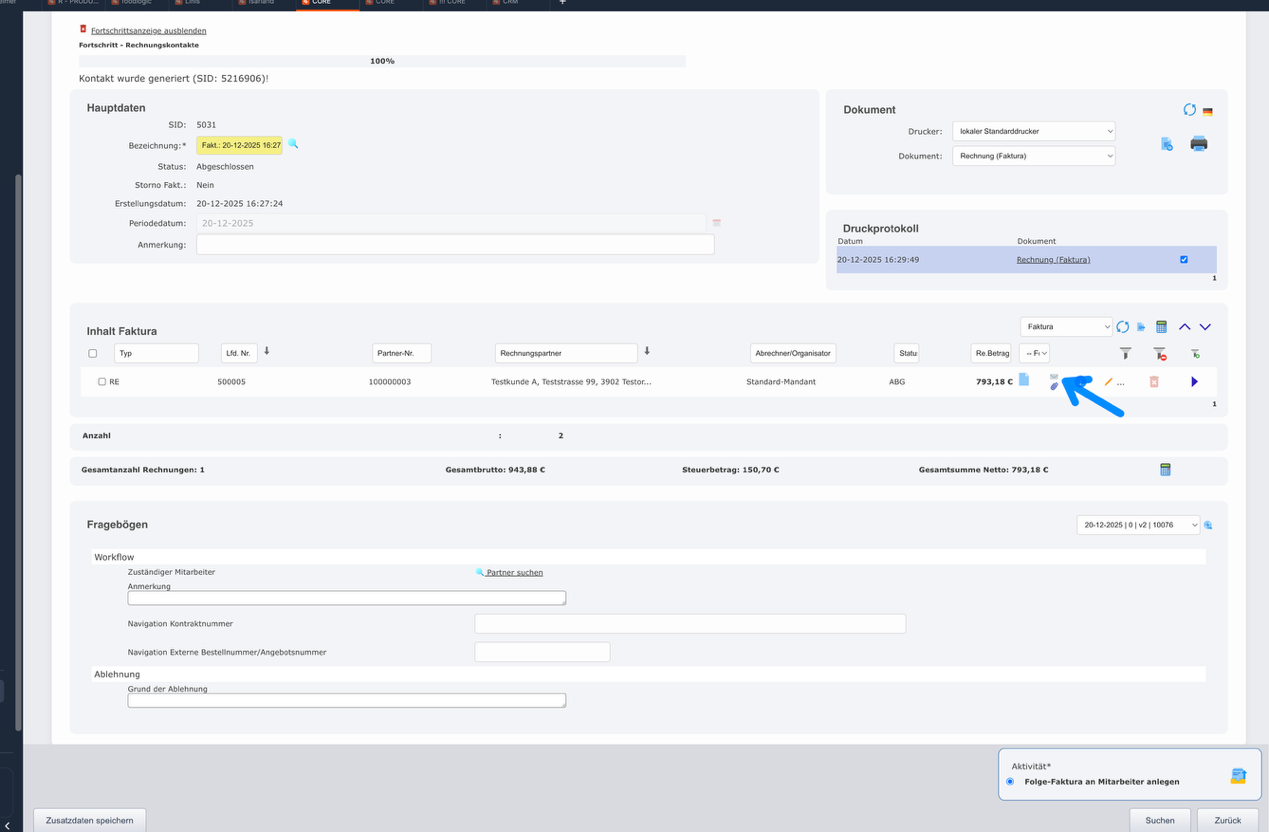Click the Zusatzdaten speichern button

pyautogui.click(x=90, y=820)
